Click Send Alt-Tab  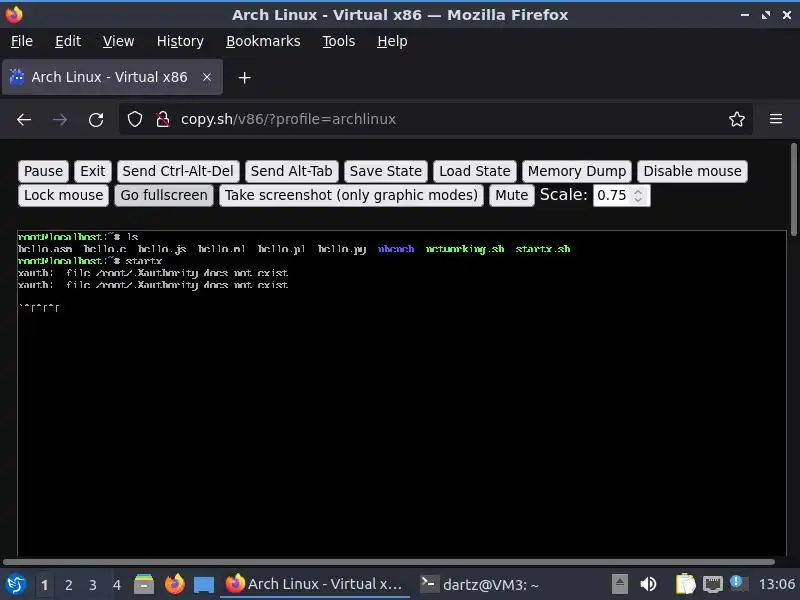(x=291, y=171)
